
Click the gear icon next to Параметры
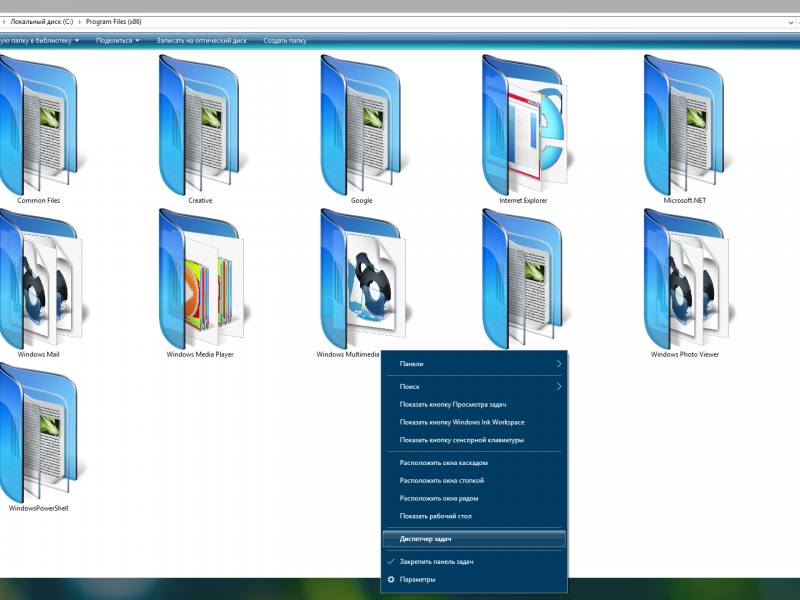391,580
